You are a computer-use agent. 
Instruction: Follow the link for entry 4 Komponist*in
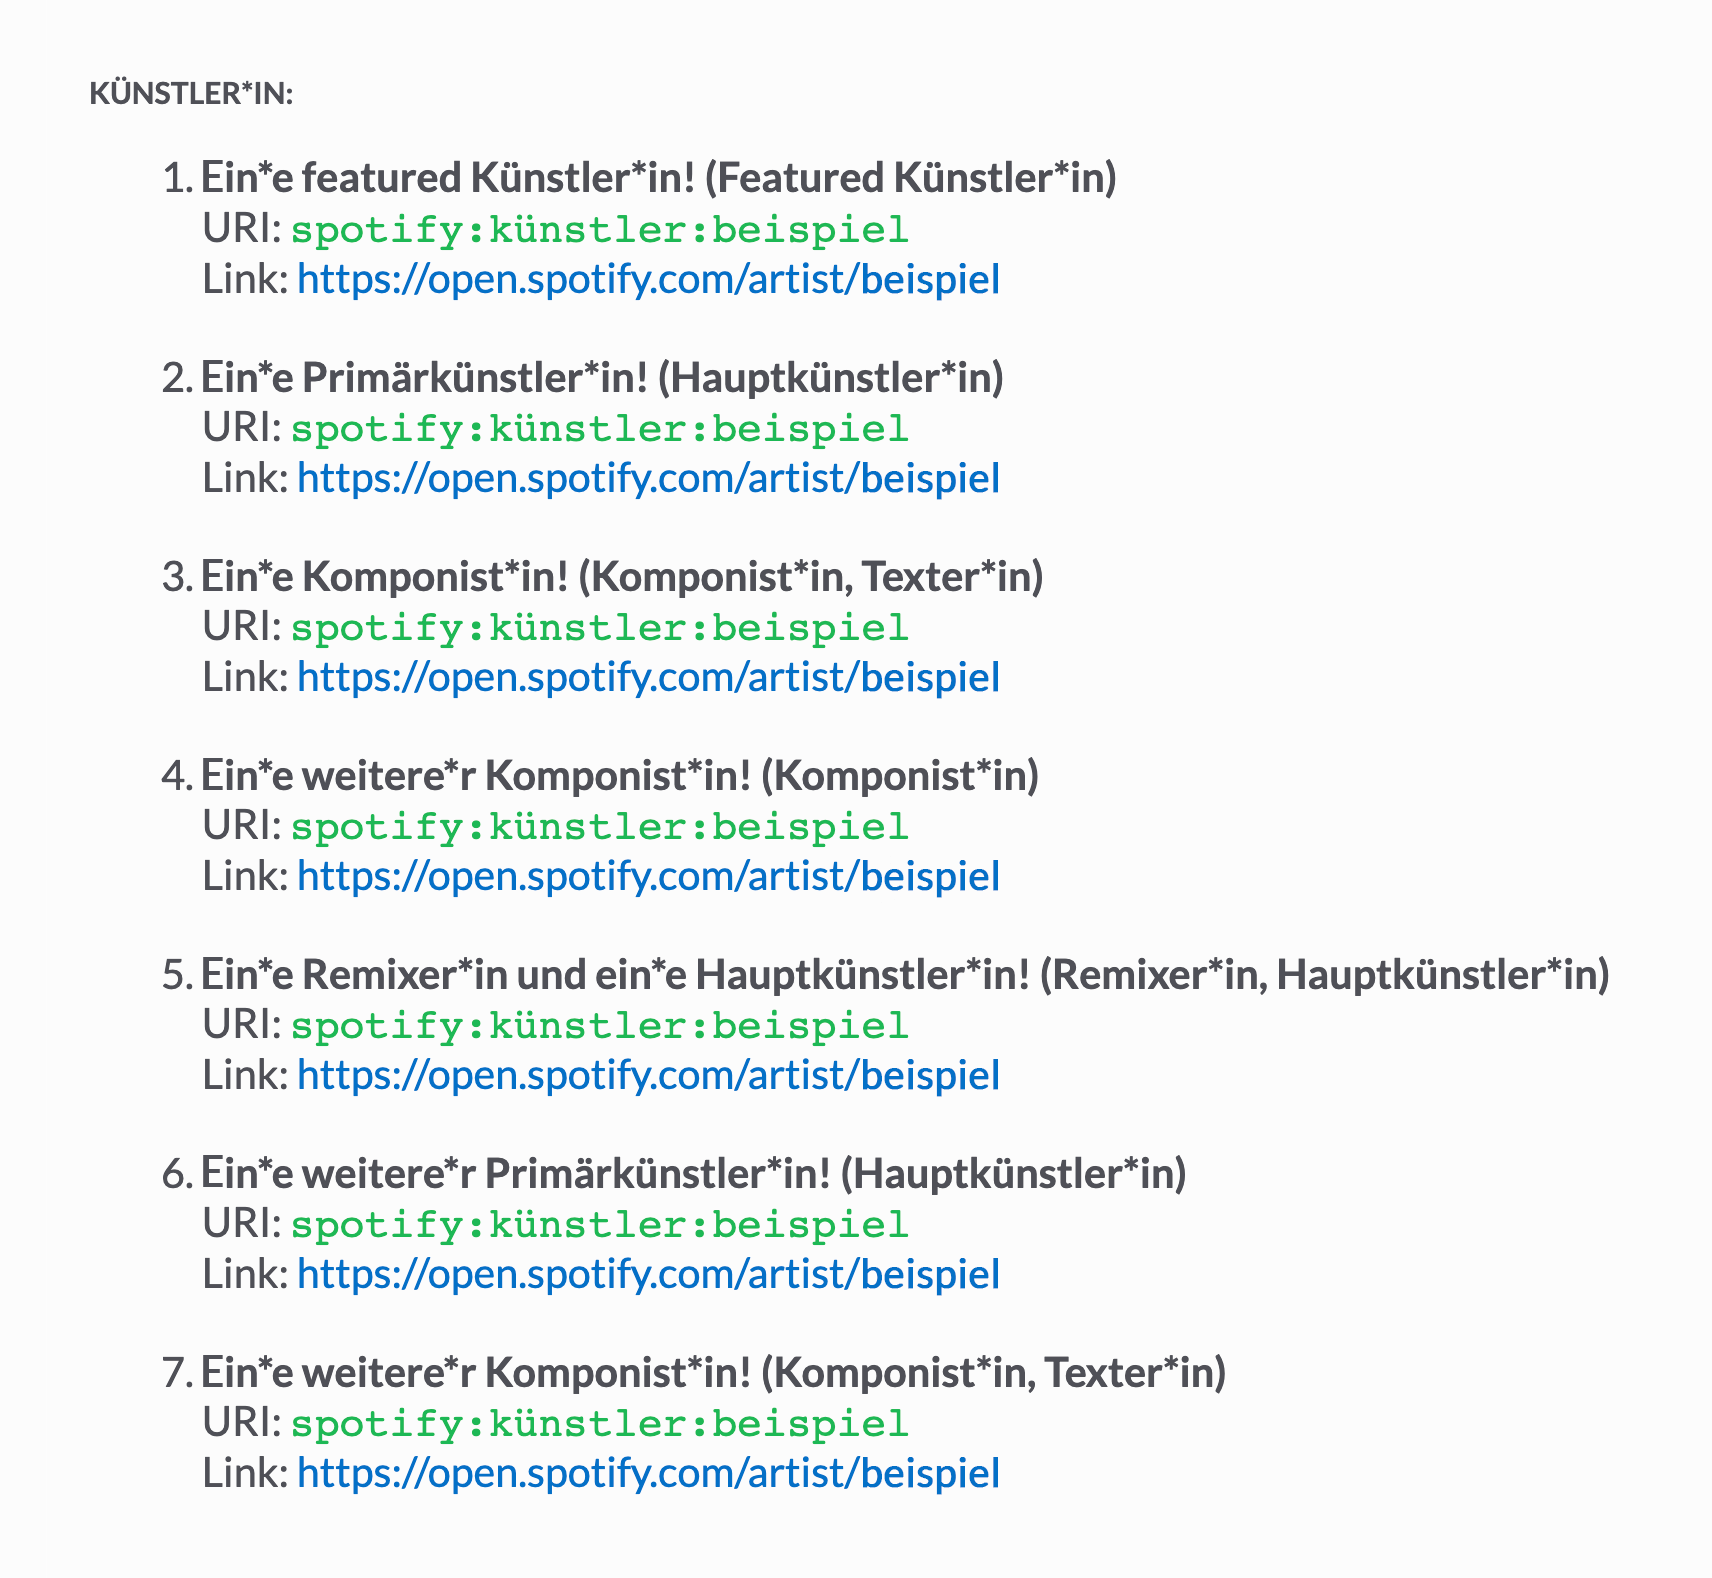[648, 876]
